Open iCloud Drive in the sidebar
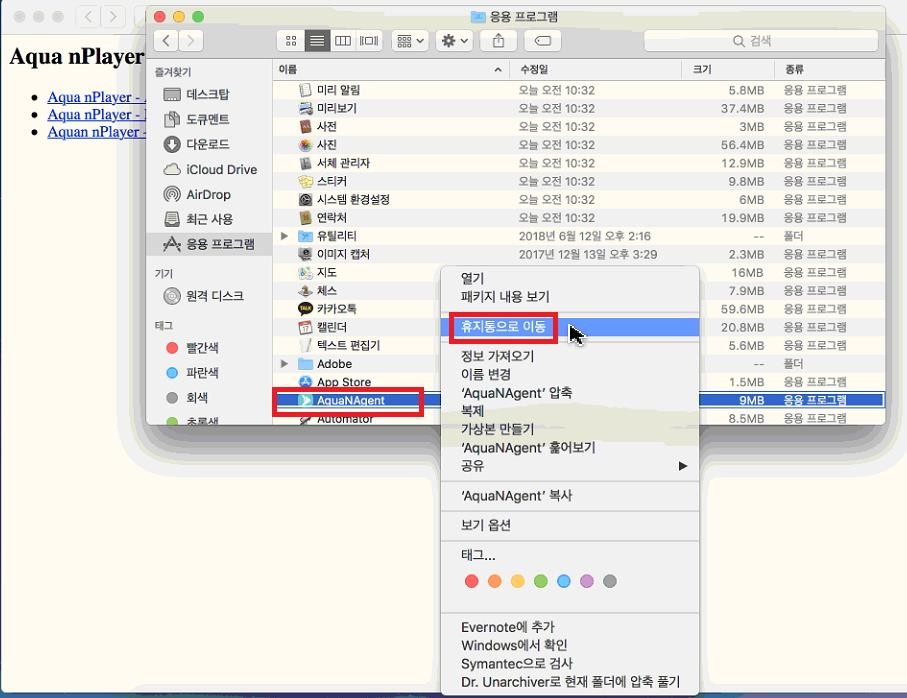 point(209,169)
